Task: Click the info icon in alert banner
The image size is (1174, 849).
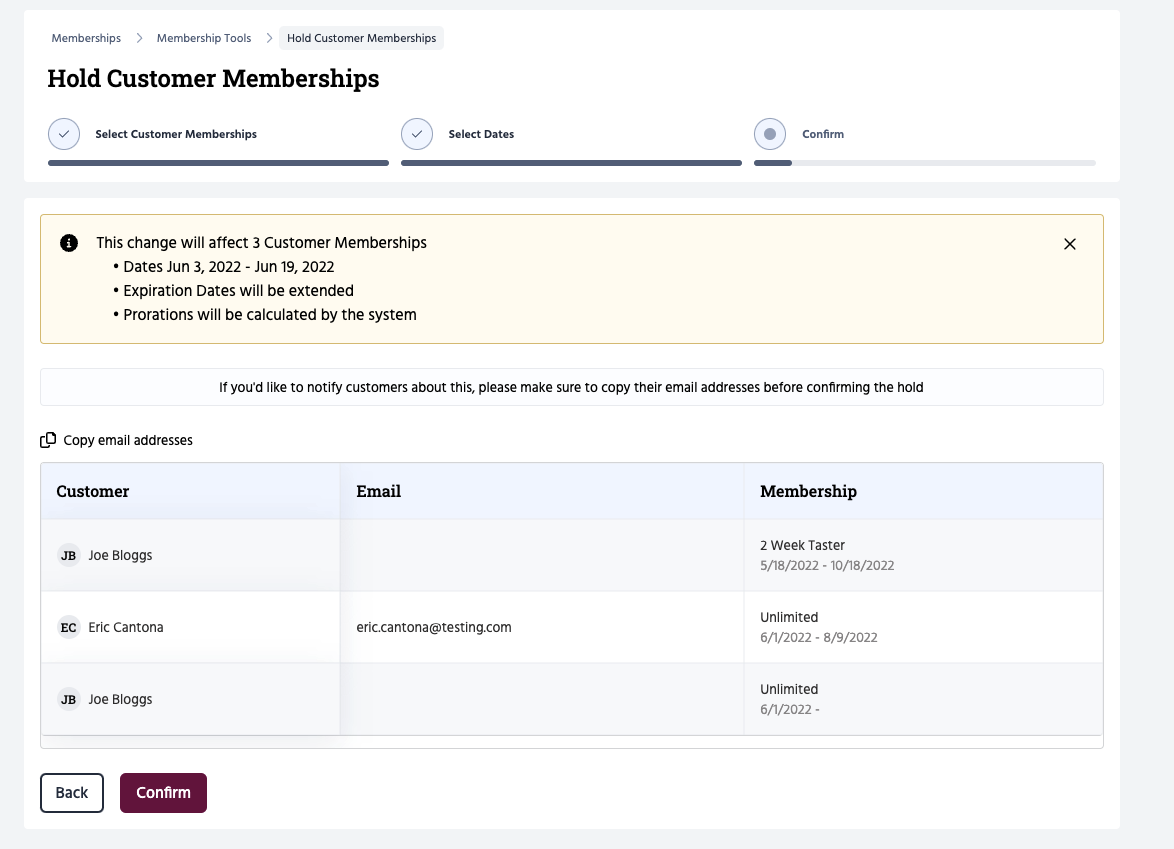Action: click(69, 243)
